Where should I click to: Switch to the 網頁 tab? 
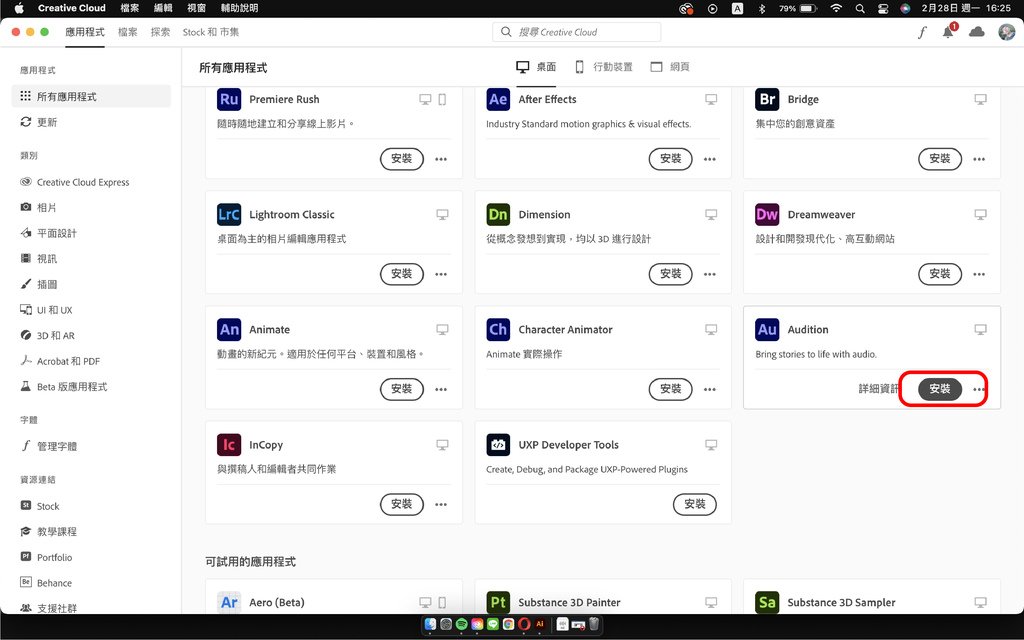click(670, 67)
